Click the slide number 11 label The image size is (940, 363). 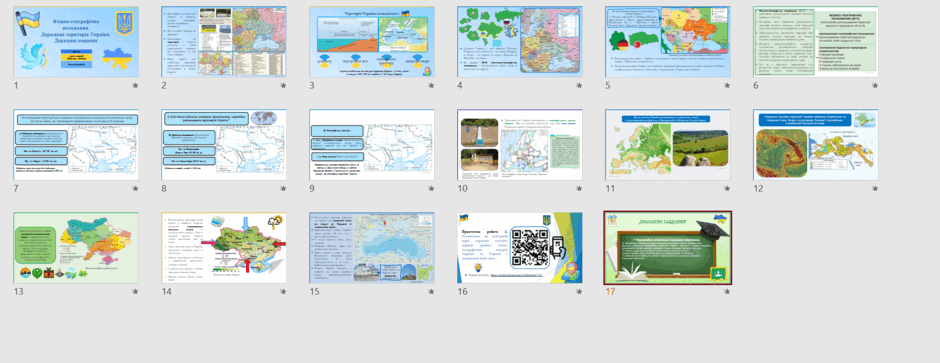(610, 189)
